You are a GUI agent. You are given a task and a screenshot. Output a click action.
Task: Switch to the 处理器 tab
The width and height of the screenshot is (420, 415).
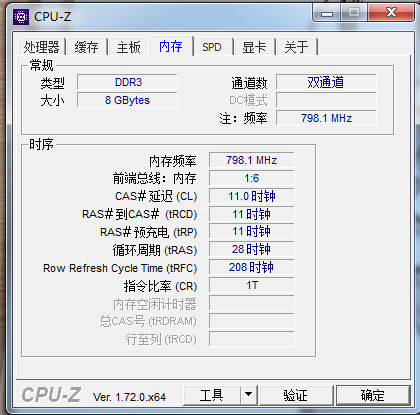pyautogui.click(x=41, y=47)
